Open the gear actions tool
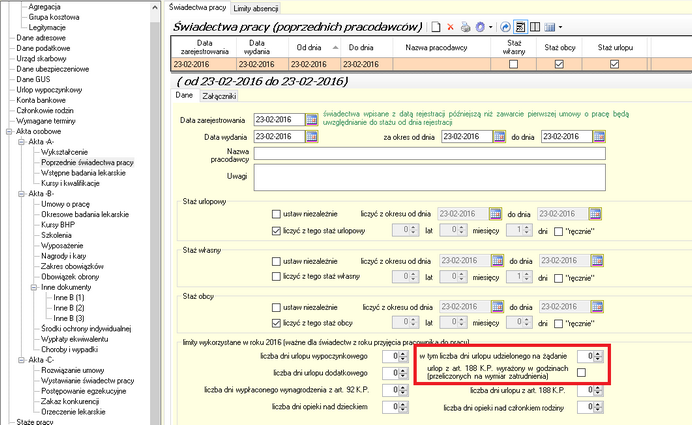 pos(480,27)
